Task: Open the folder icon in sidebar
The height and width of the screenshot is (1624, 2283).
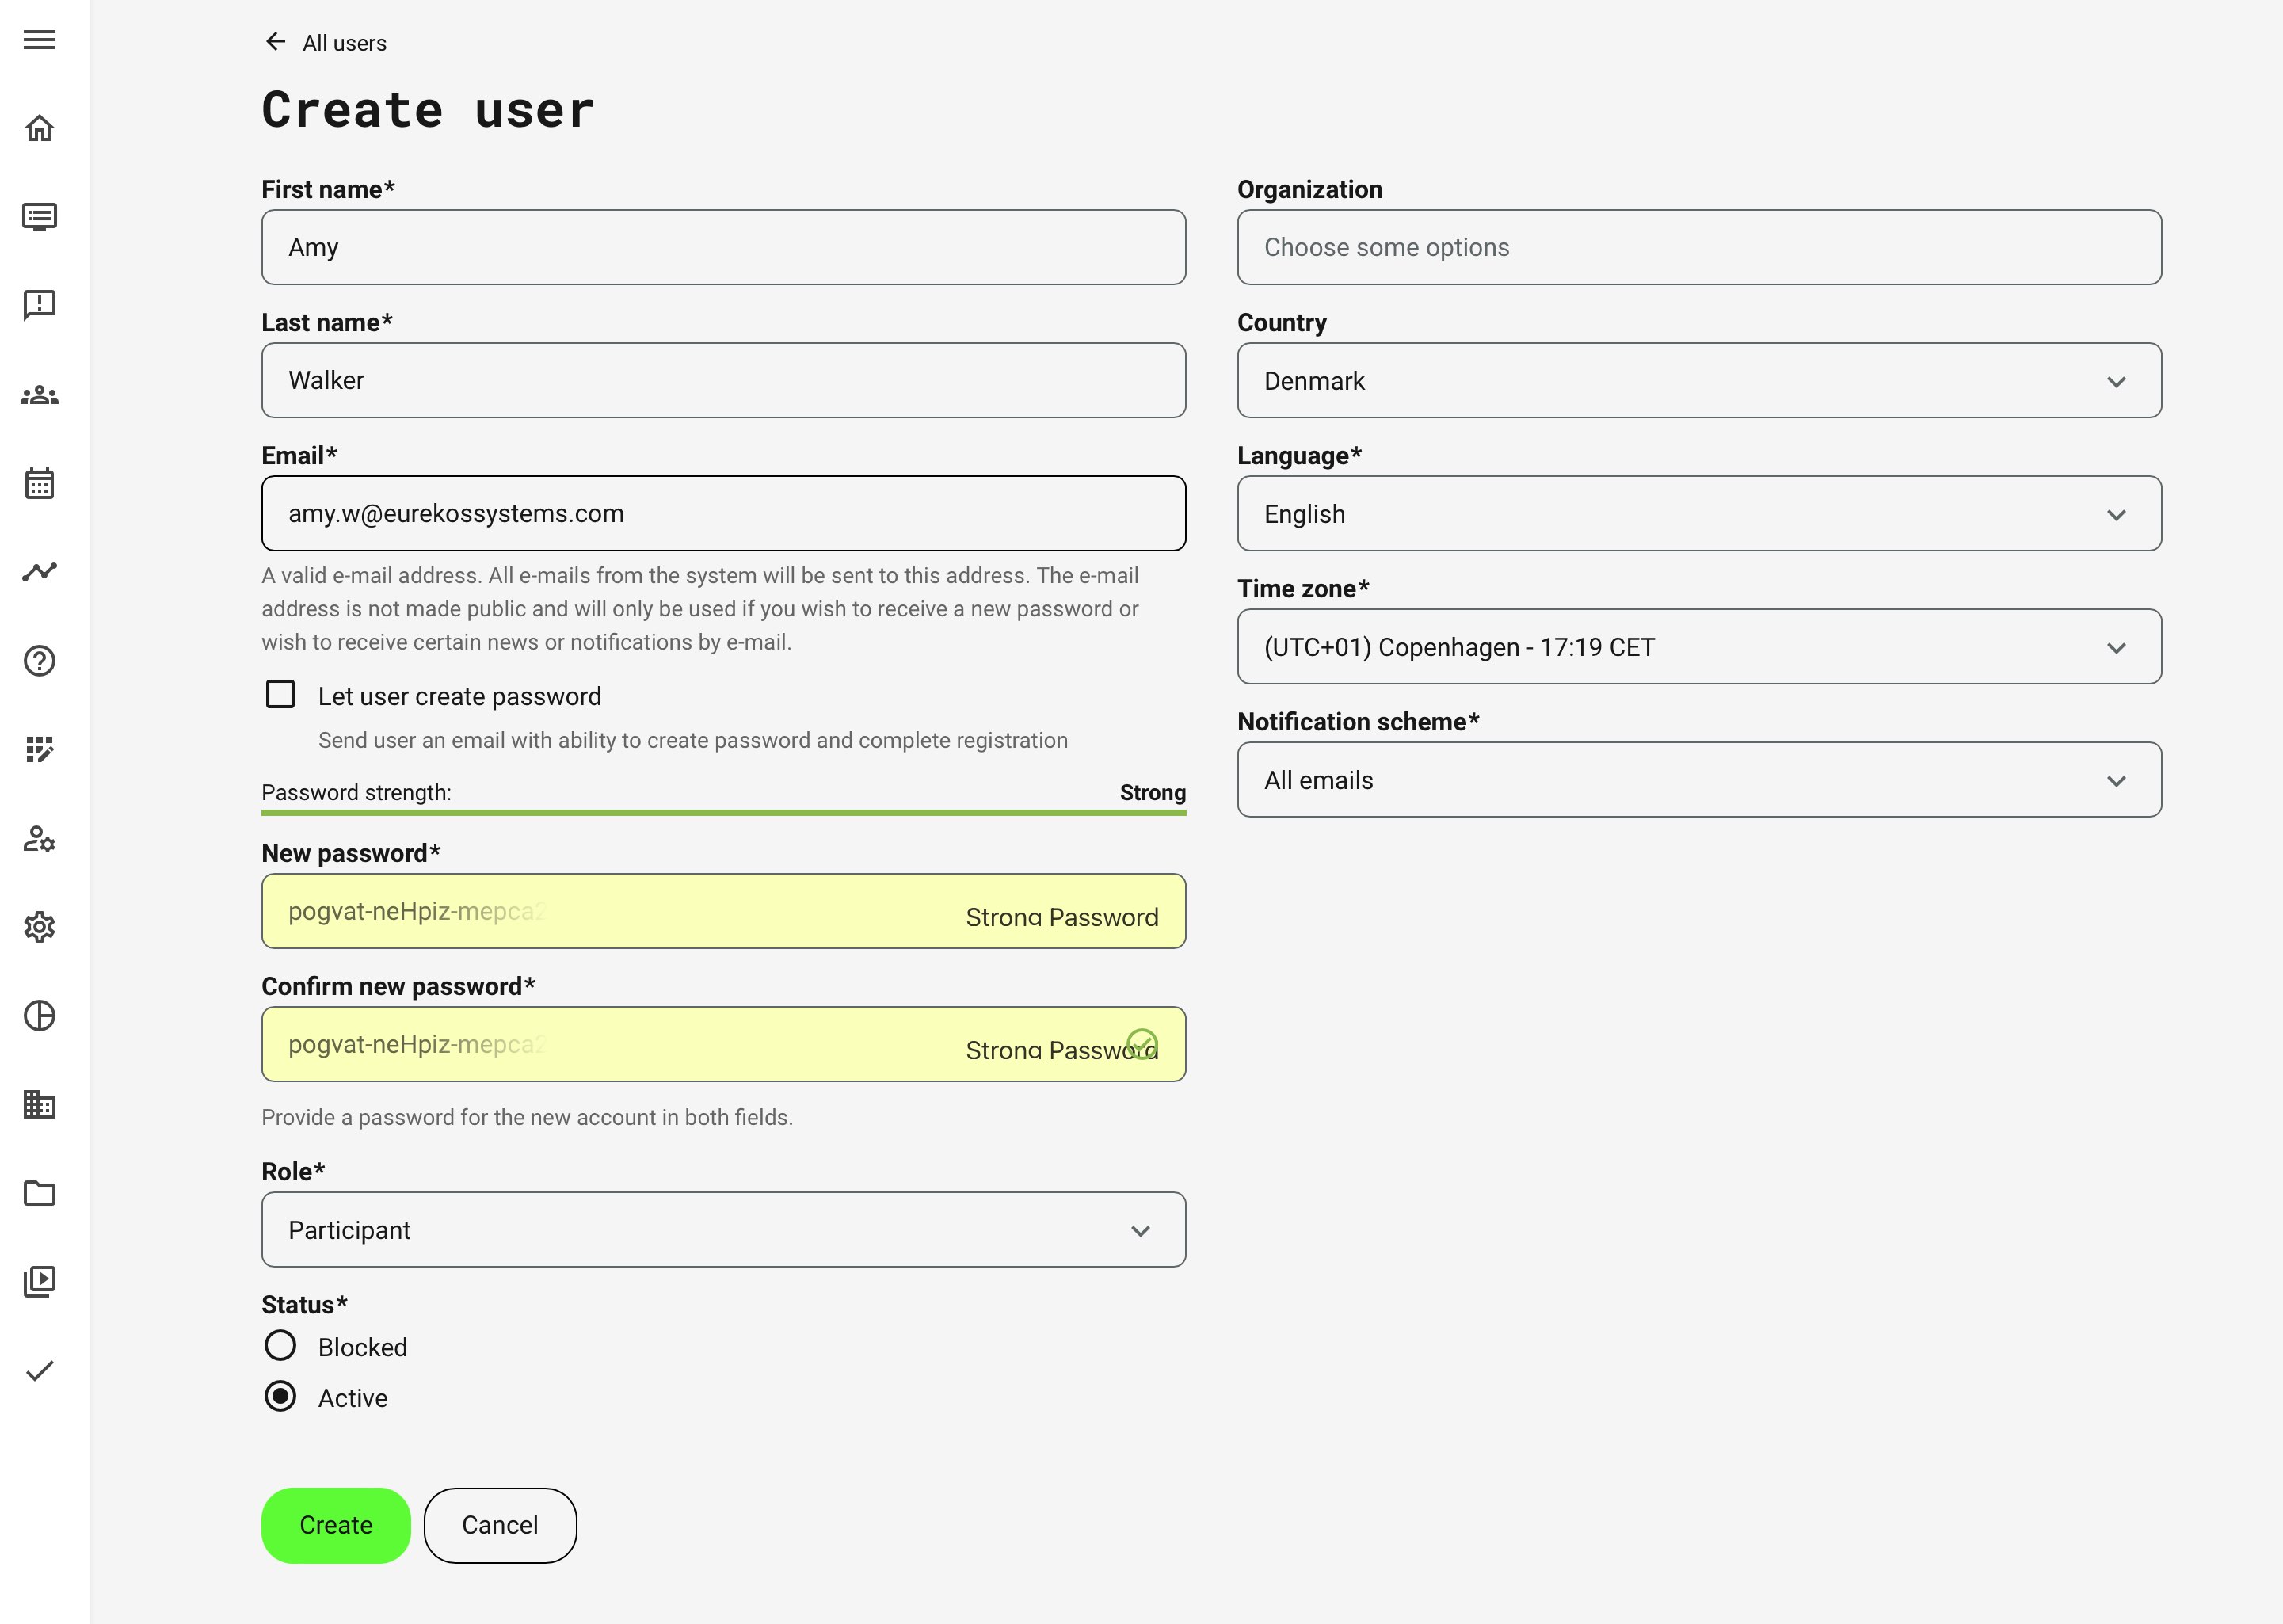Action: point(39,1193)
